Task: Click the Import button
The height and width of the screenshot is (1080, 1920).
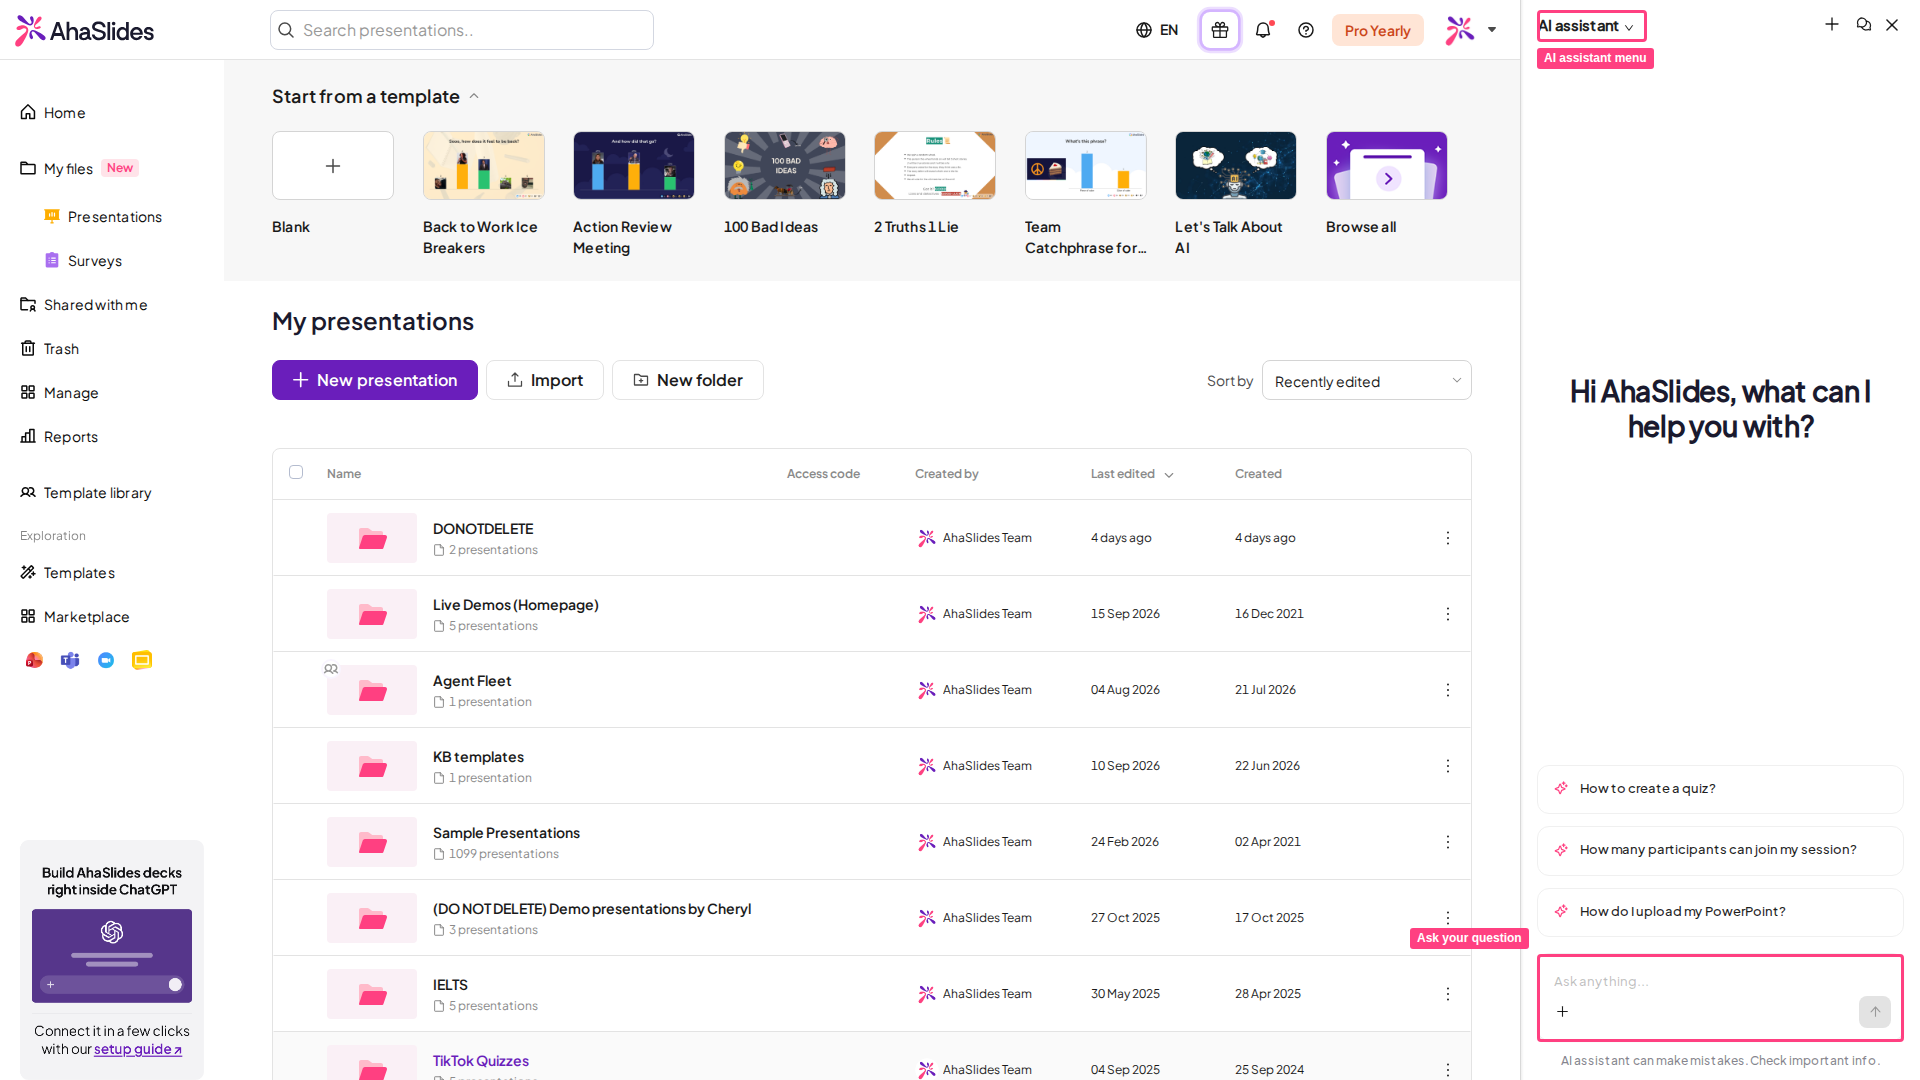Action: tap(545, 380)
